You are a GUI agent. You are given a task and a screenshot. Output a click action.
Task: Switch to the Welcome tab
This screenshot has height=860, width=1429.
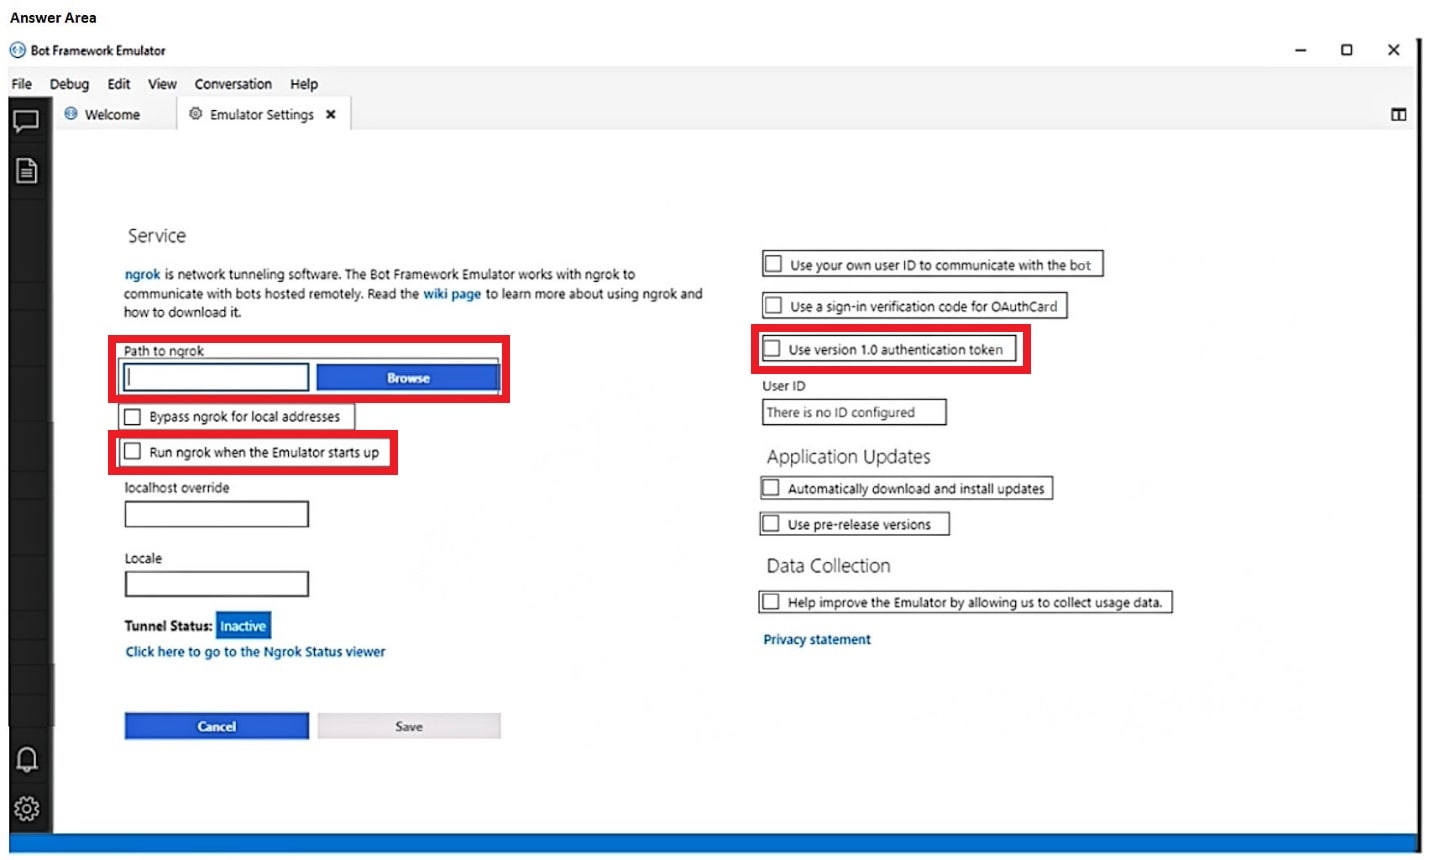tap(112, 114)
